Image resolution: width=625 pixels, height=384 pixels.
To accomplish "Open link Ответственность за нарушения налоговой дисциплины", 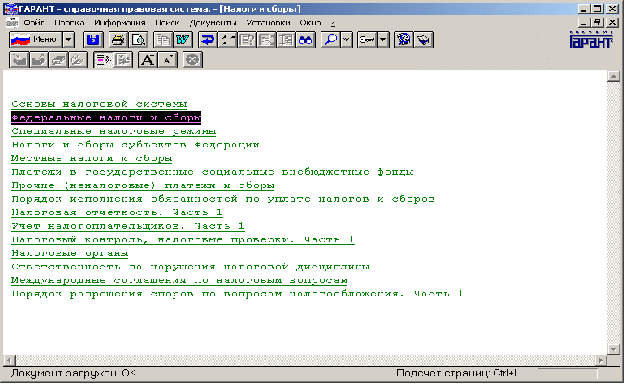I will click(191, 267).
